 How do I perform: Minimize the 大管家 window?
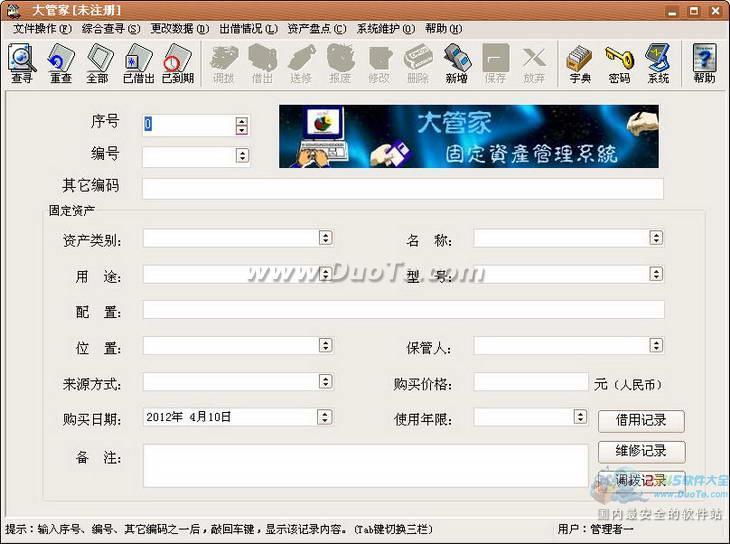coord(672,11)
